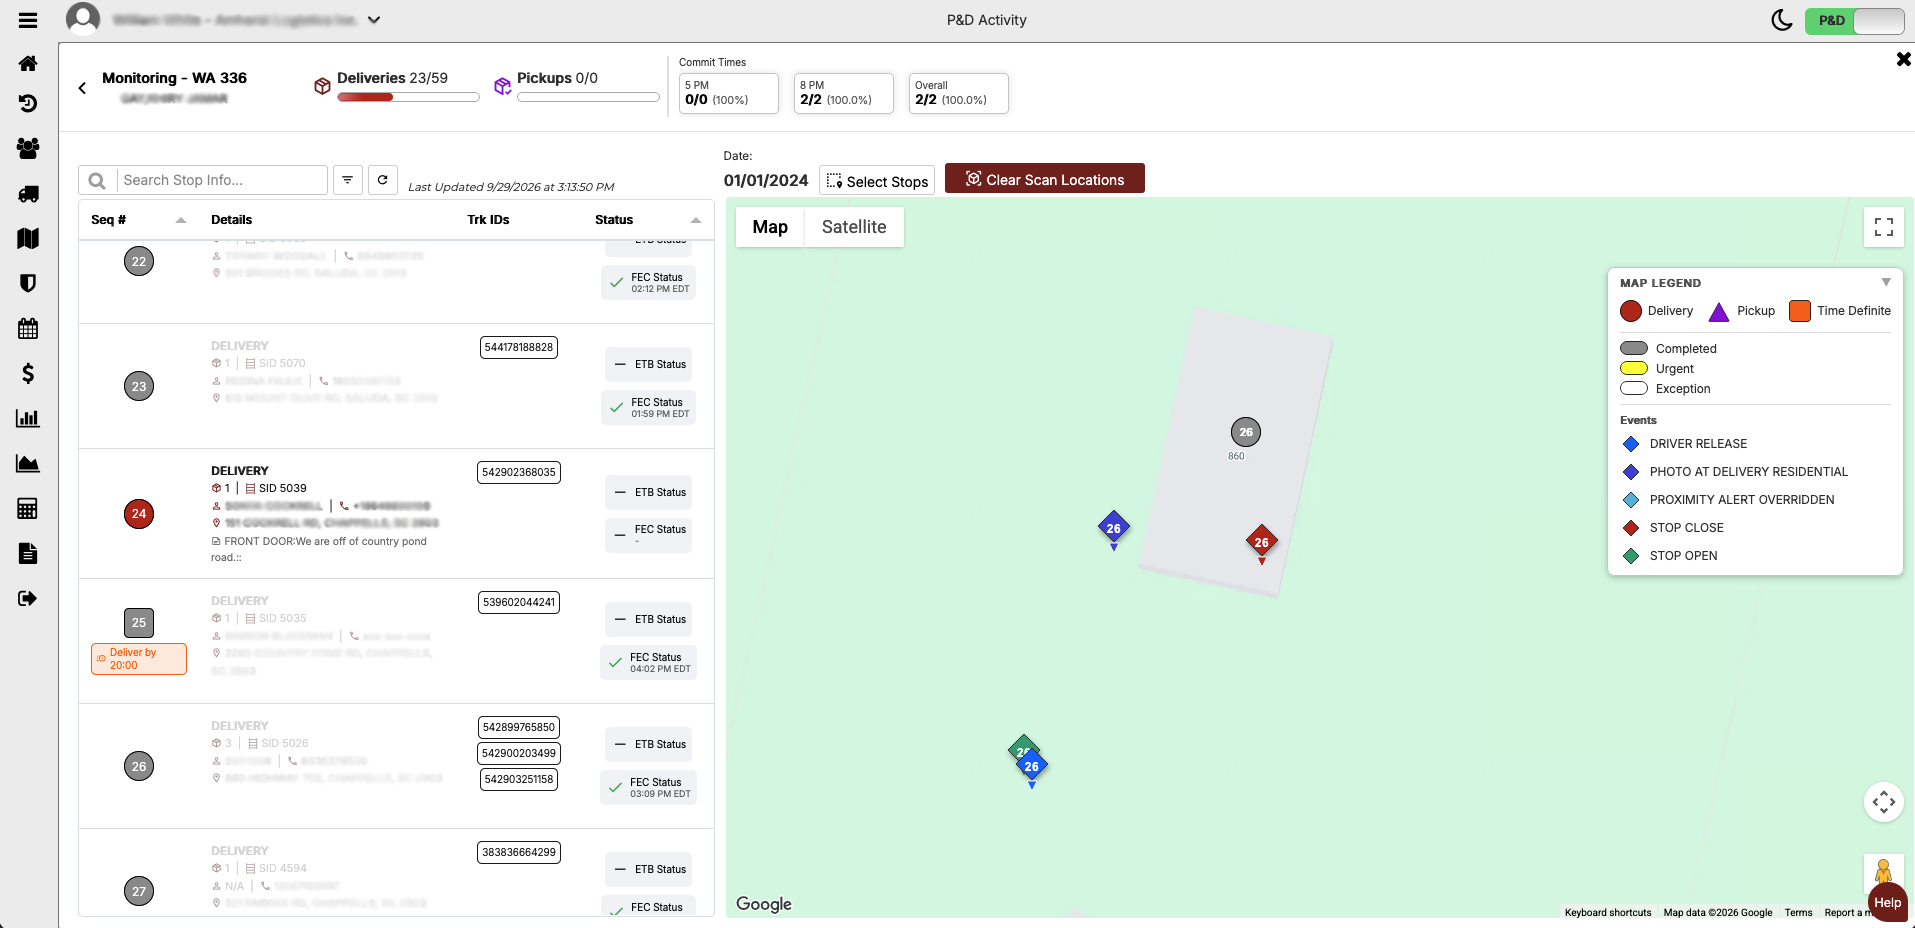Go back with the left chevron

(x=82, y=88)
